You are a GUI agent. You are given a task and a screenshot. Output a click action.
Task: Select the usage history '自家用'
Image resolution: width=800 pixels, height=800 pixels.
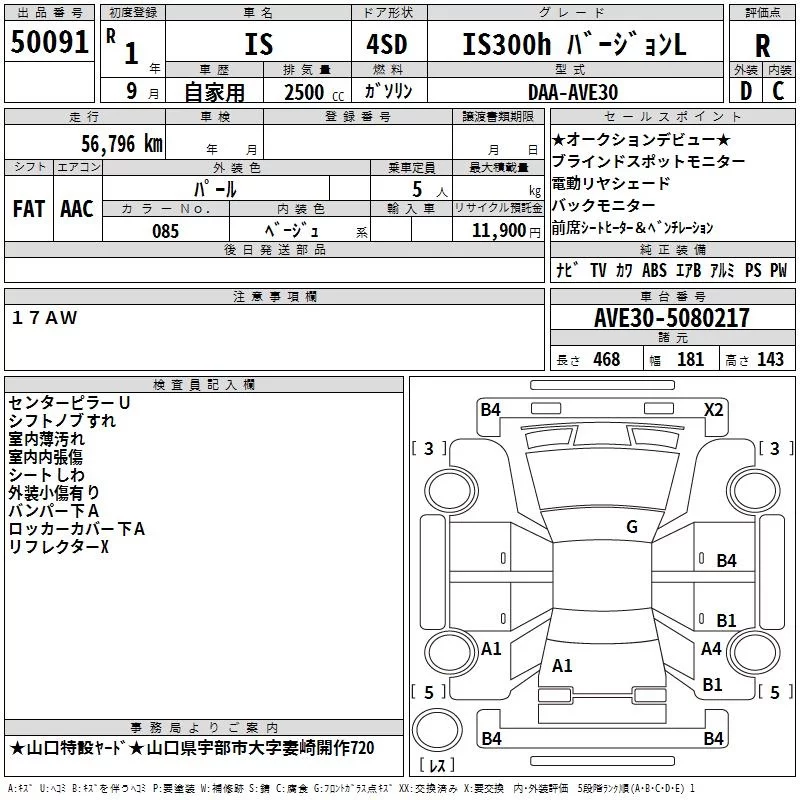pos(214,92)
